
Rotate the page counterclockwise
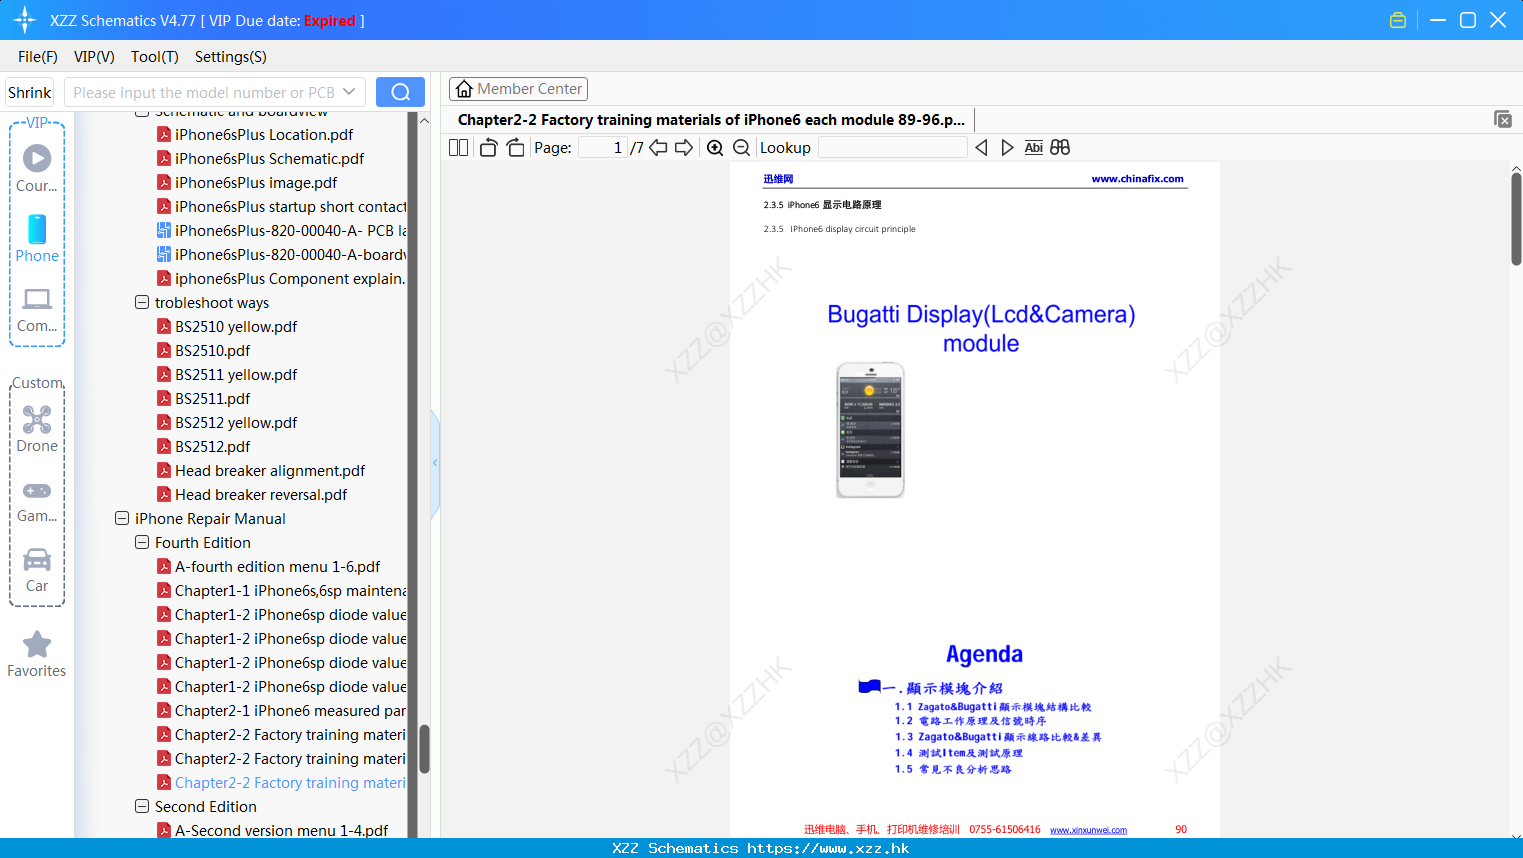(x=488, y=148)
